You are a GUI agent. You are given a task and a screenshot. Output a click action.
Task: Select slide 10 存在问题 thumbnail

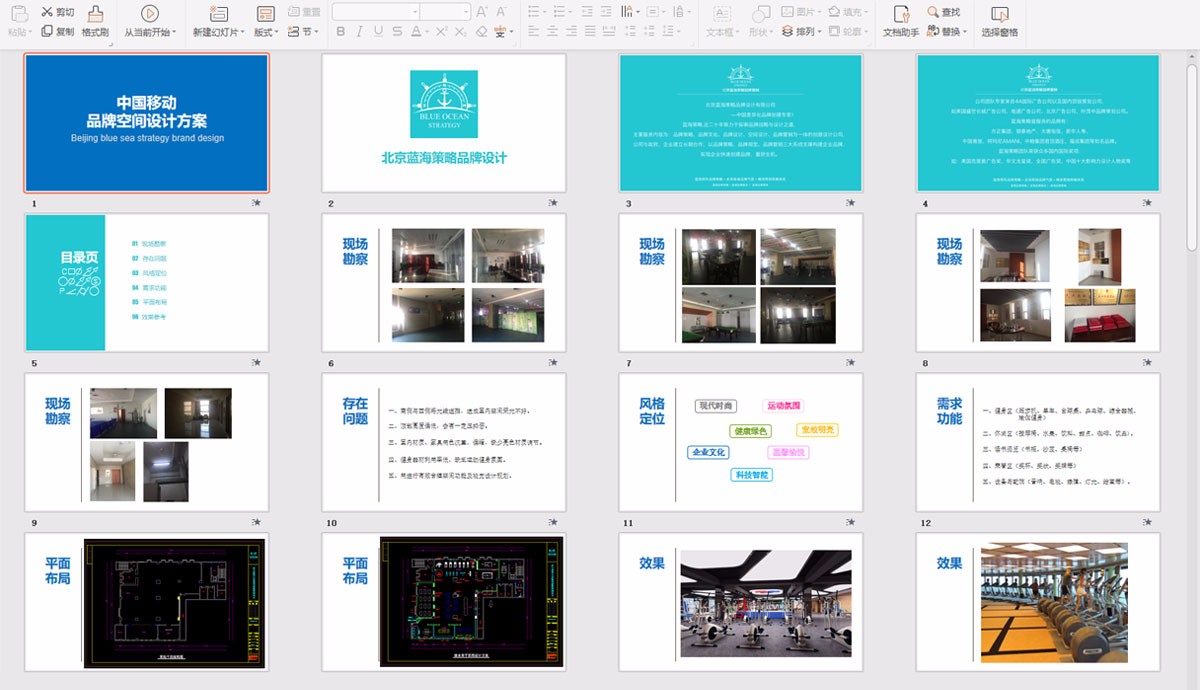tap(444, 443)
